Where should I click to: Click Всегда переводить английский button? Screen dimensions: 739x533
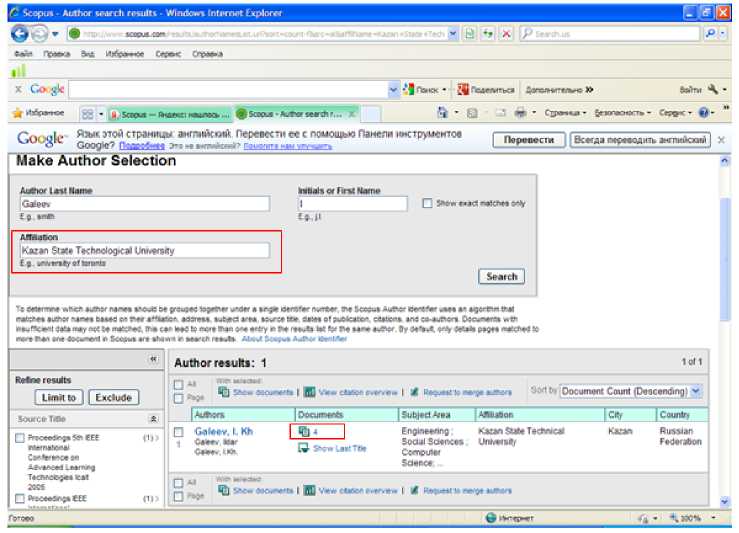pyautogui.click(x=640, y=140)
